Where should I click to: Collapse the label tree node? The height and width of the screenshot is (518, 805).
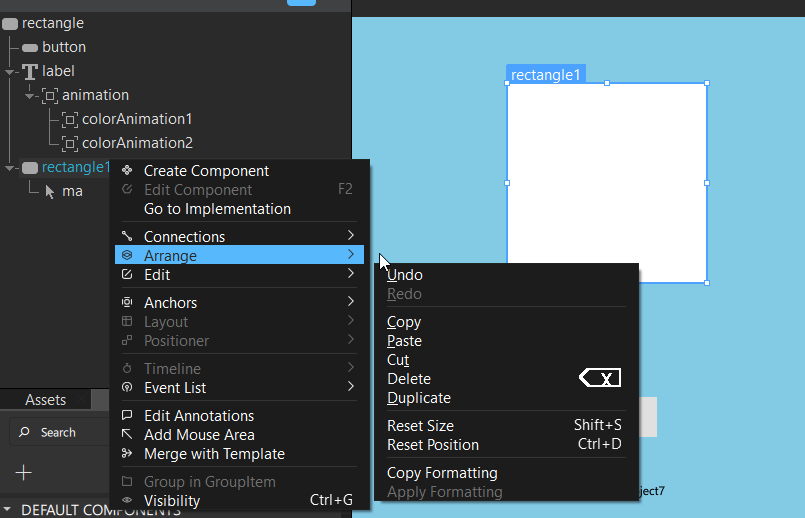tap(10, 72)
